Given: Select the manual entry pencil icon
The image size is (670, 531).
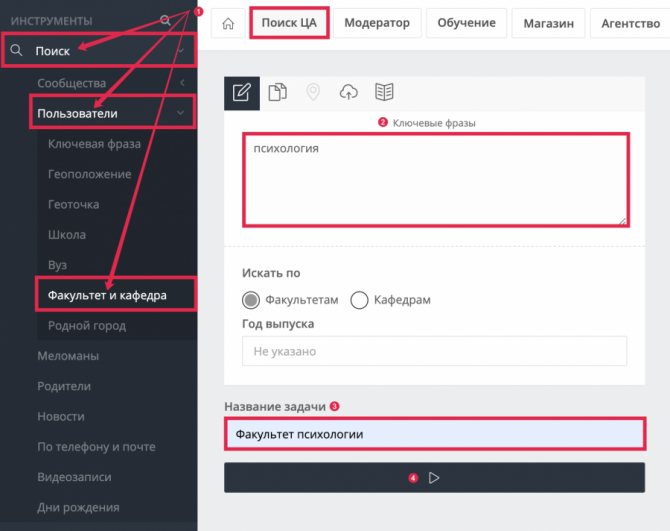Looking at the screenshot, I should (242, 93).
